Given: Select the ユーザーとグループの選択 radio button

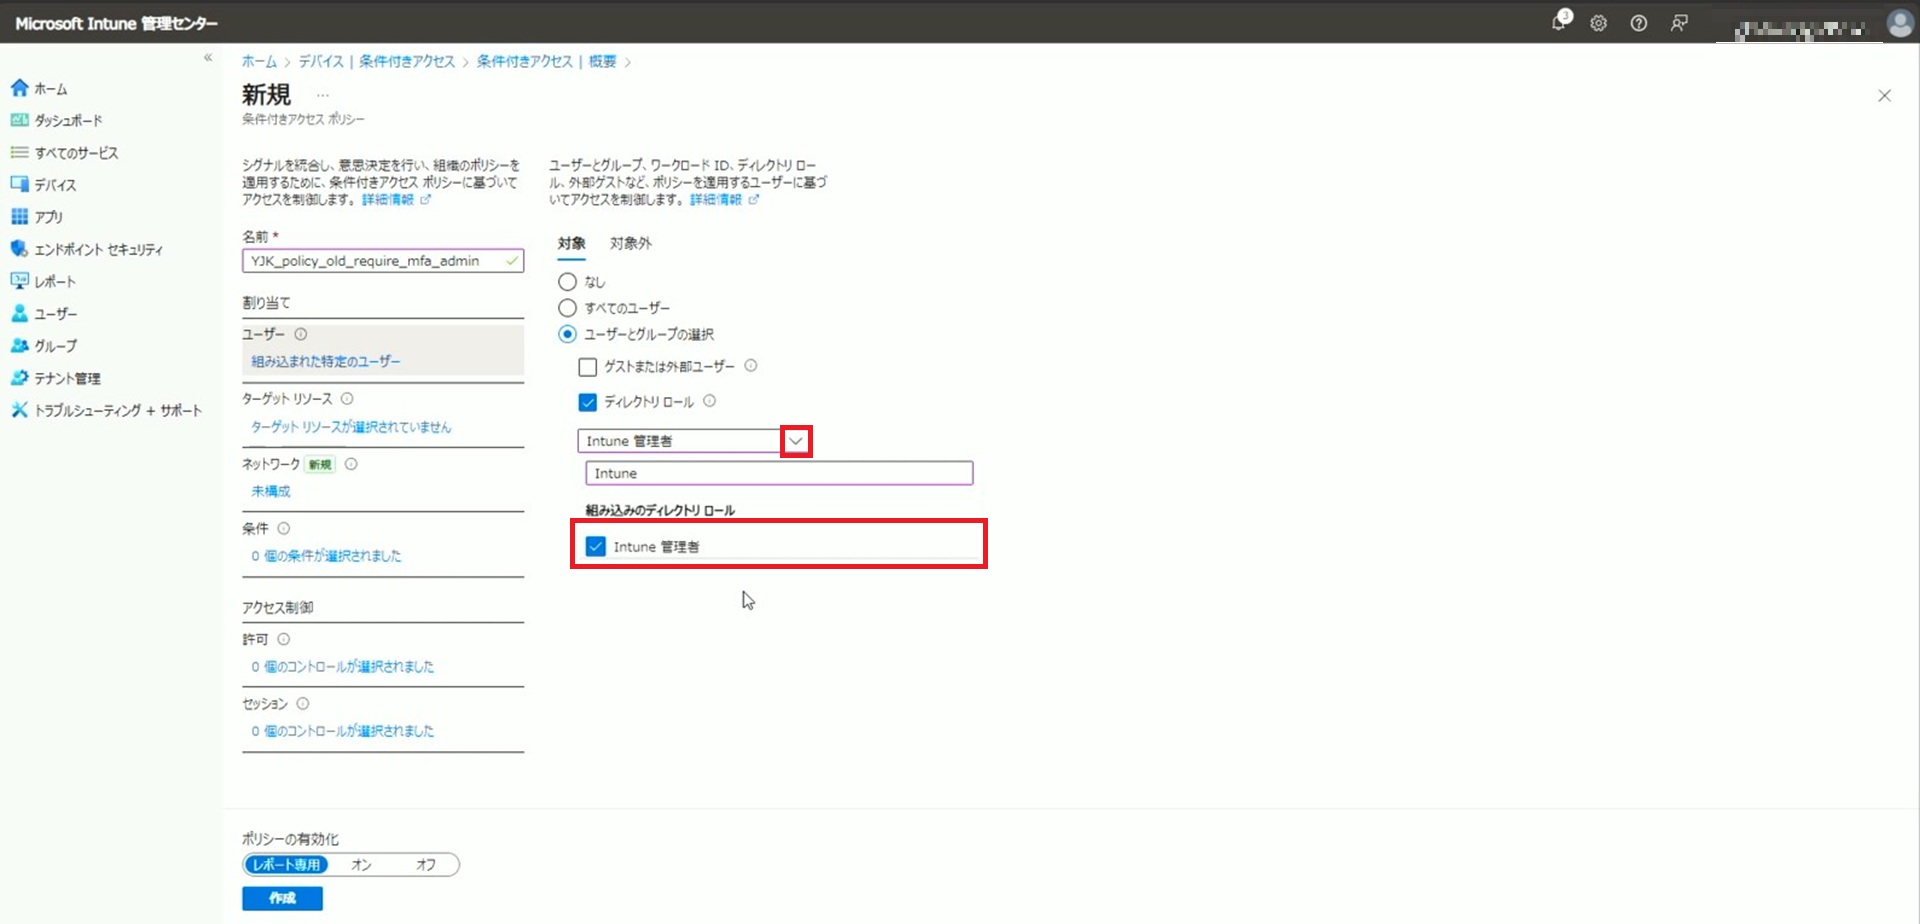Looking at the screenshot, I should 567,334.
